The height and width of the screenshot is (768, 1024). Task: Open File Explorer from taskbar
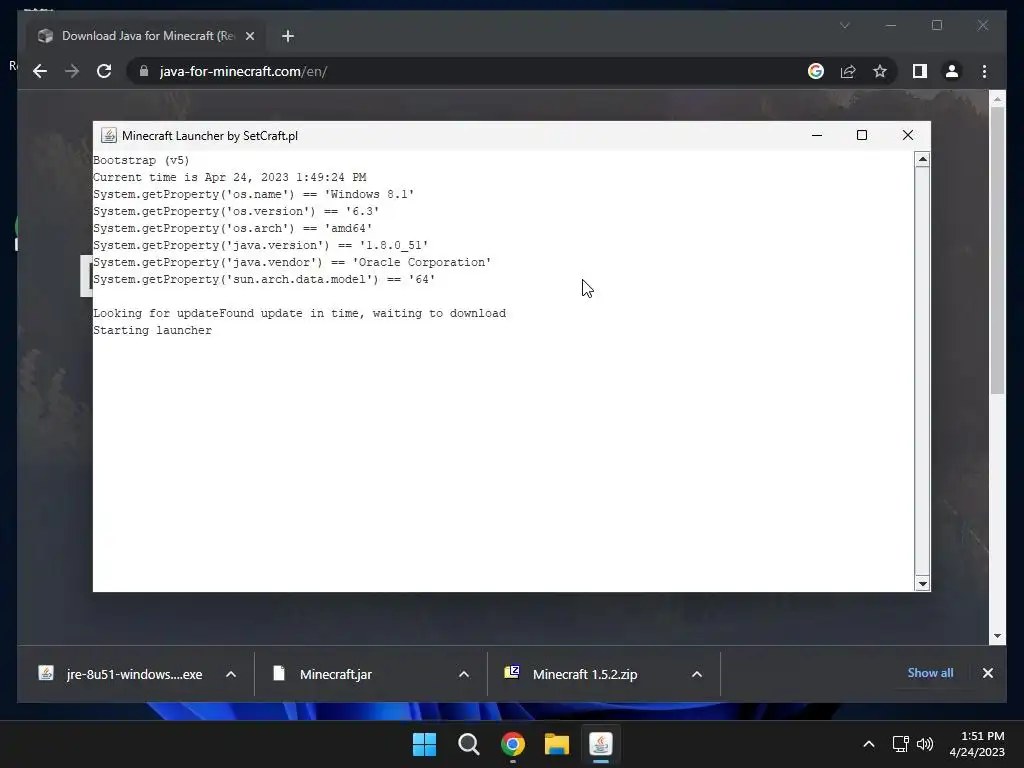(x=557, y=744)
